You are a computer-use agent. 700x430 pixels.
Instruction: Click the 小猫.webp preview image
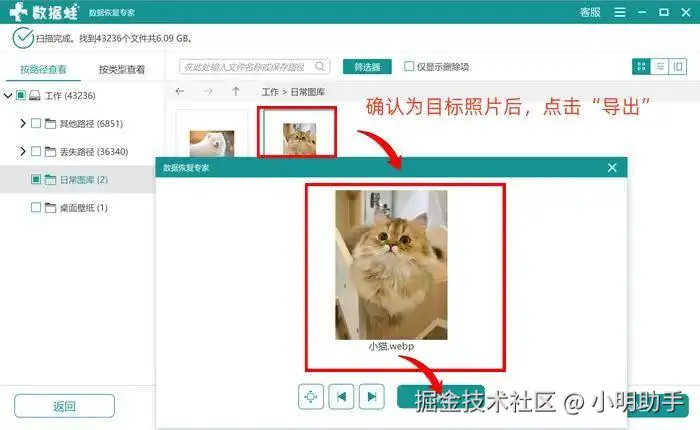pyautogui.click(x=391, y=265)
